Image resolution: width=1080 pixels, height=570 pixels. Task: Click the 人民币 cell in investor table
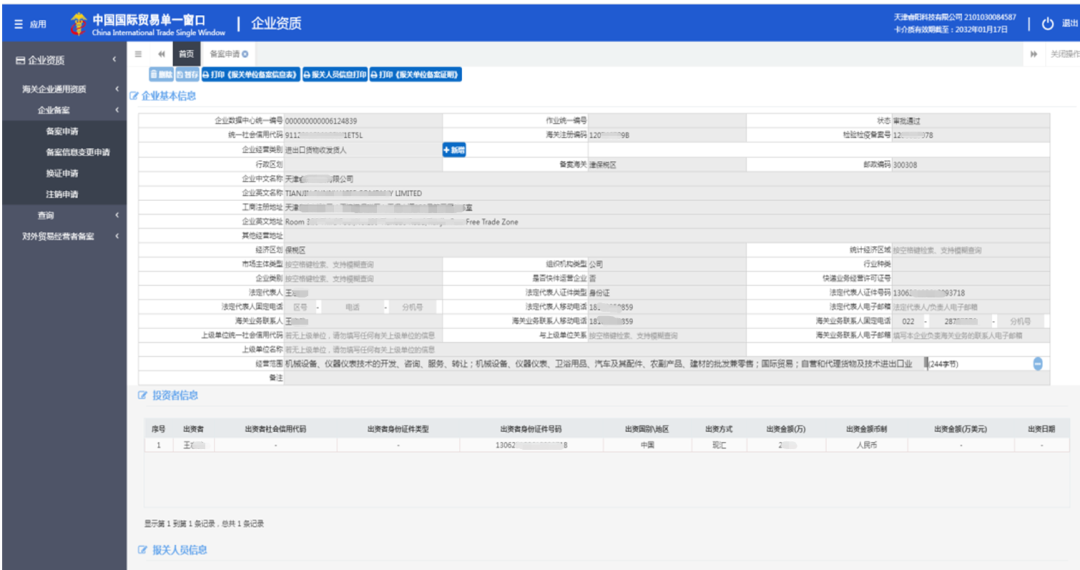click(x=866, y=445)
